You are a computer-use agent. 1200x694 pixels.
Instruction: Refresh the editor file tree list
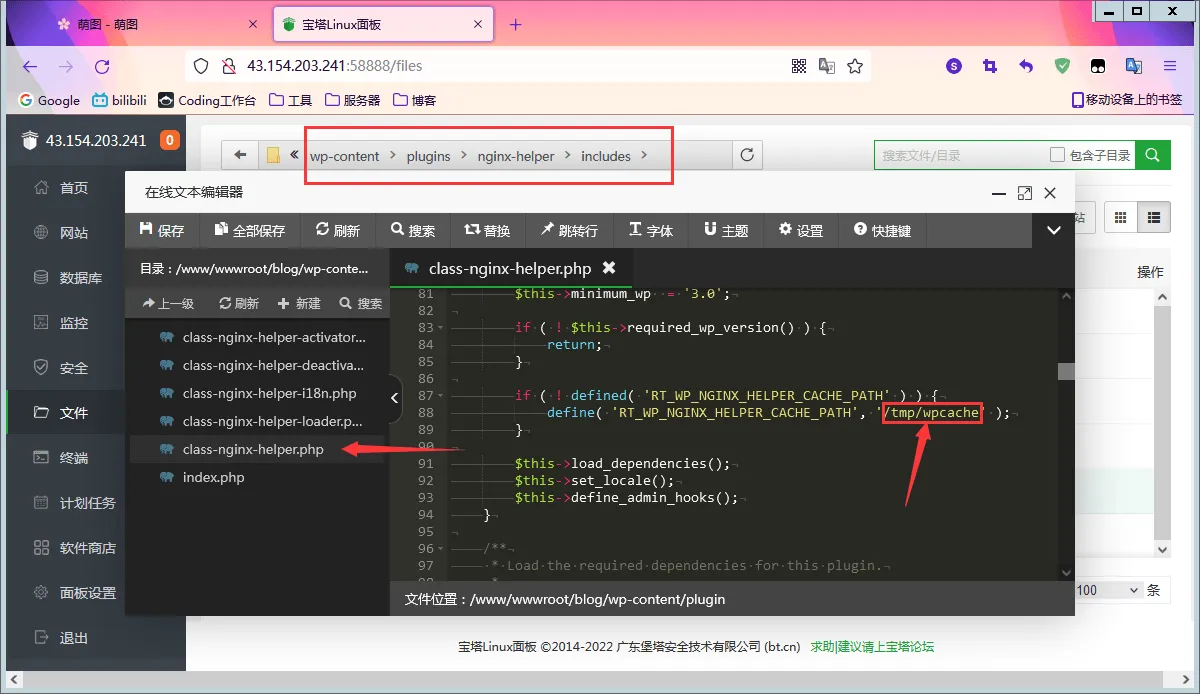click(x=240, y=303)
